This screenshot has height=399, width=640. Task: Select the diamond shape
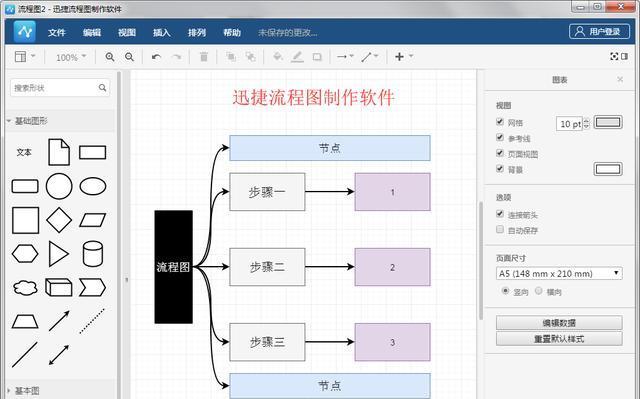click(59, 220)
